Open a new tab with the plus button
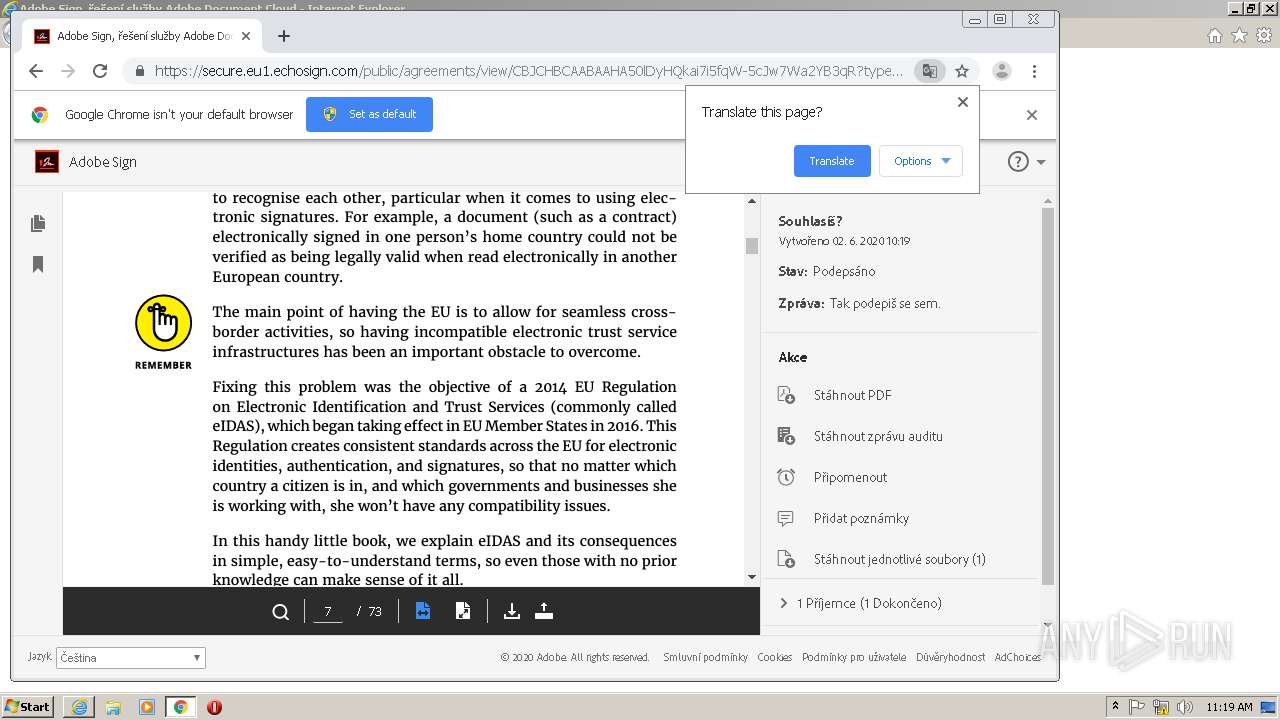Image resolution: width=1280 pixels, height=720 pixels. [284, 36]
